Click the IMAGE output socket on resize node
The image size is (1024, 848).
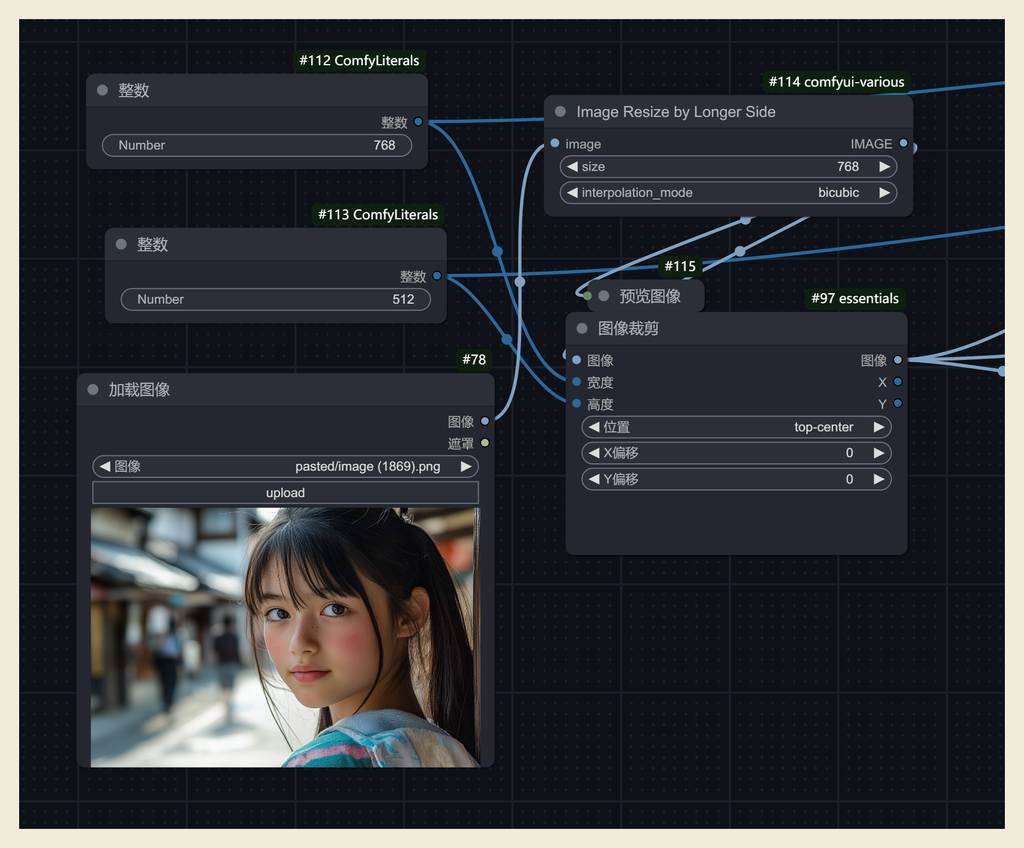[x=904, y=144]
